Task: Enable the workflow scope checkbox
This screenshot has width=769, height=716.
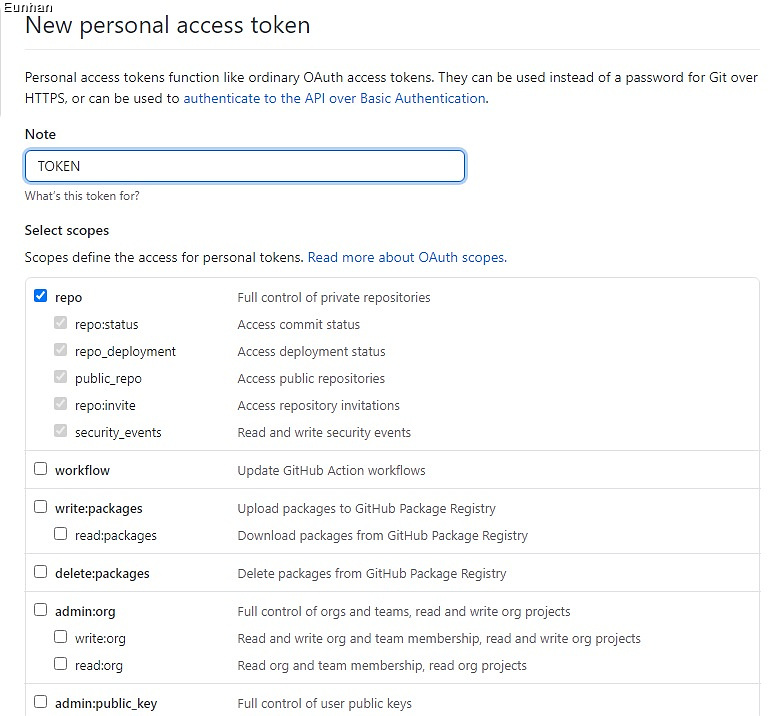Action: pos(41,469)
